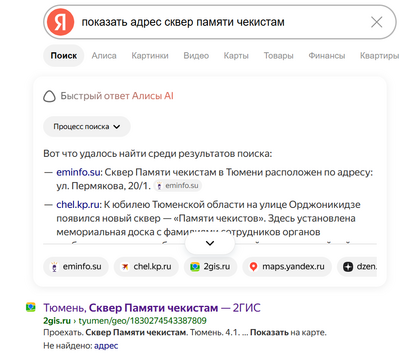Open the eminfo.su source chip
400x361 pixels.
[76, 267]
